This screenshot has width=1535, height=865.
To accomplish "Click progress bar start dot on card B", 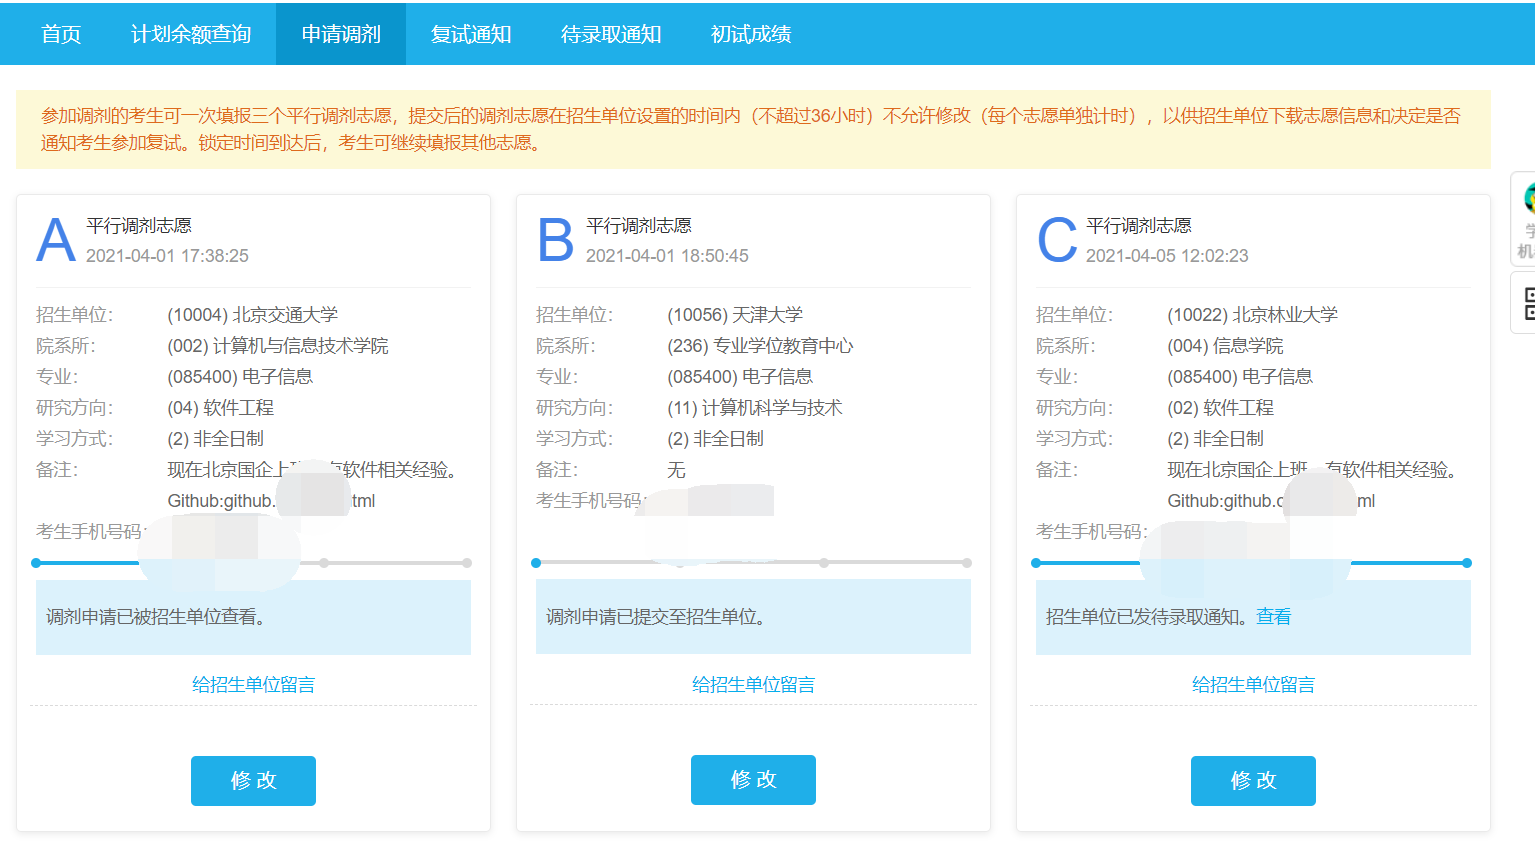I will click(536, 563).
